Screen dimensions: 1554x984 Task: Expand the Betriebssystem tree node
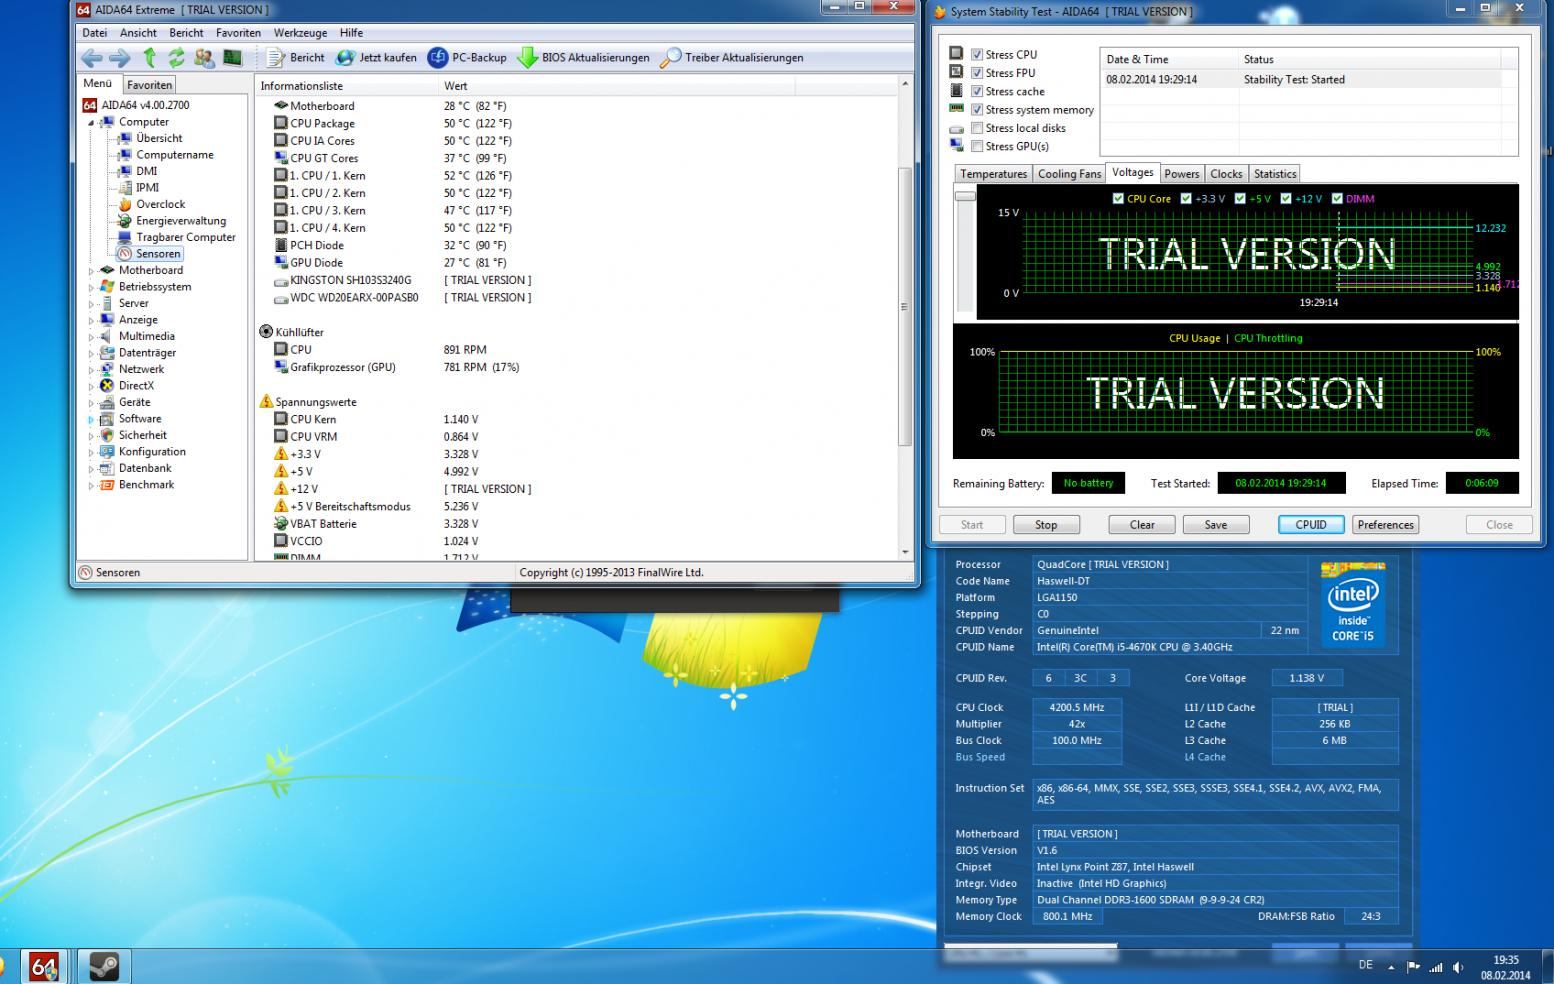point(91,287)
